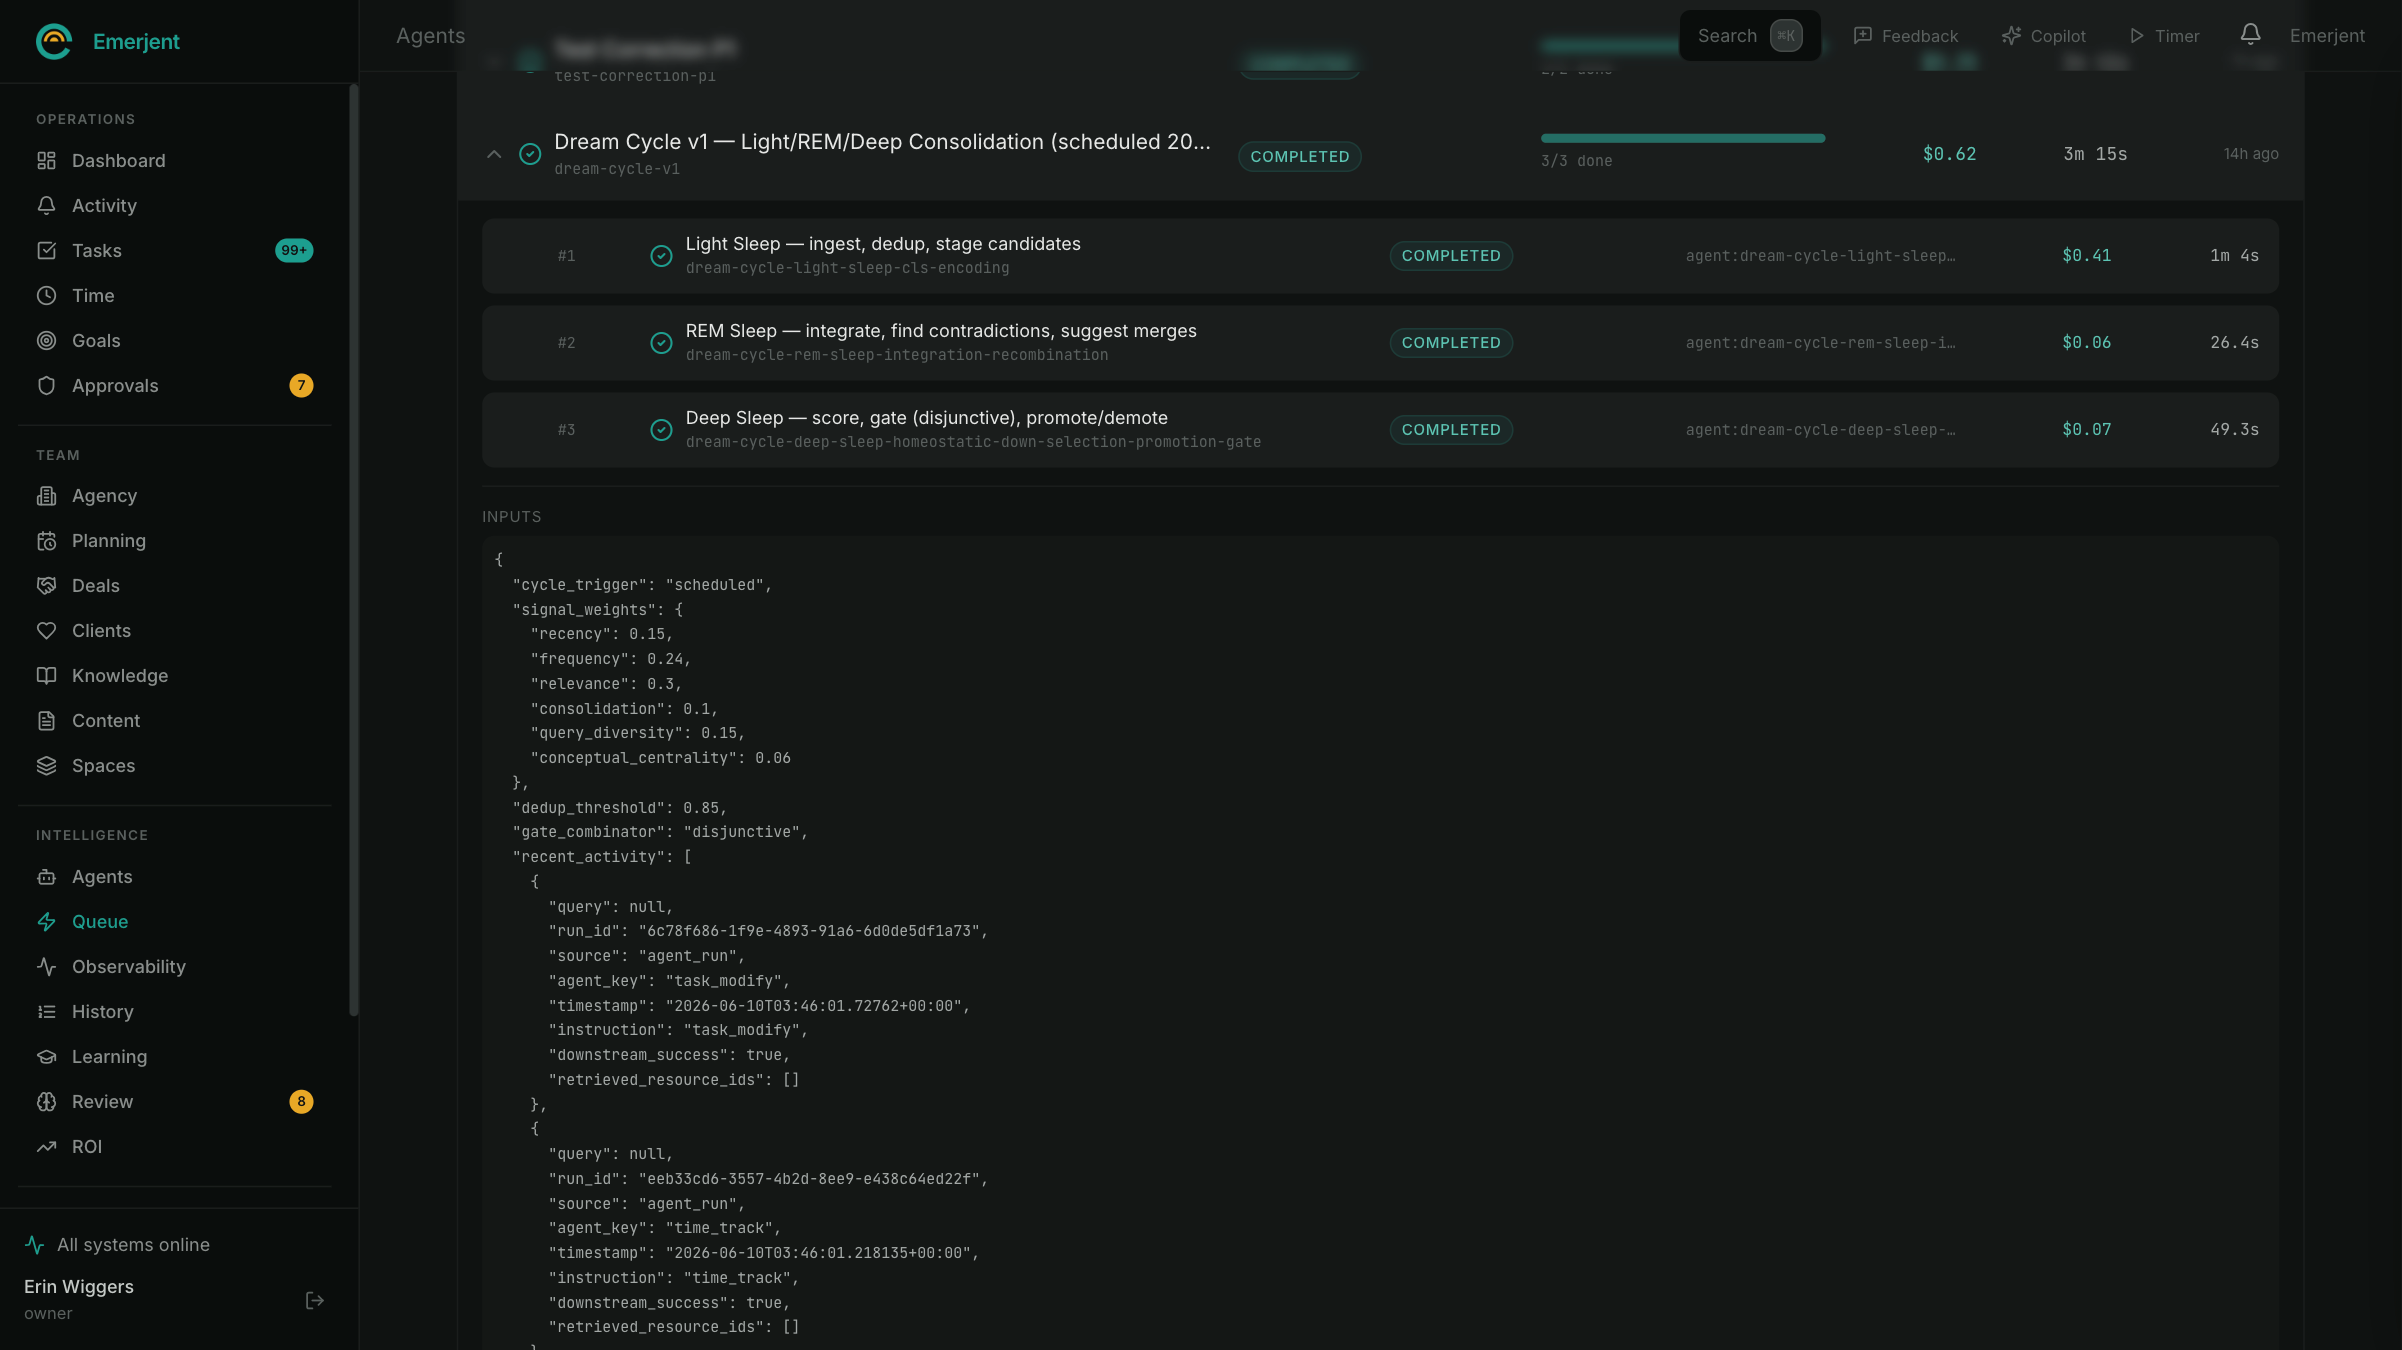Open the Clients heart icon
Viewport: 2402px width, 1350px height.
[x=46, y=630]
